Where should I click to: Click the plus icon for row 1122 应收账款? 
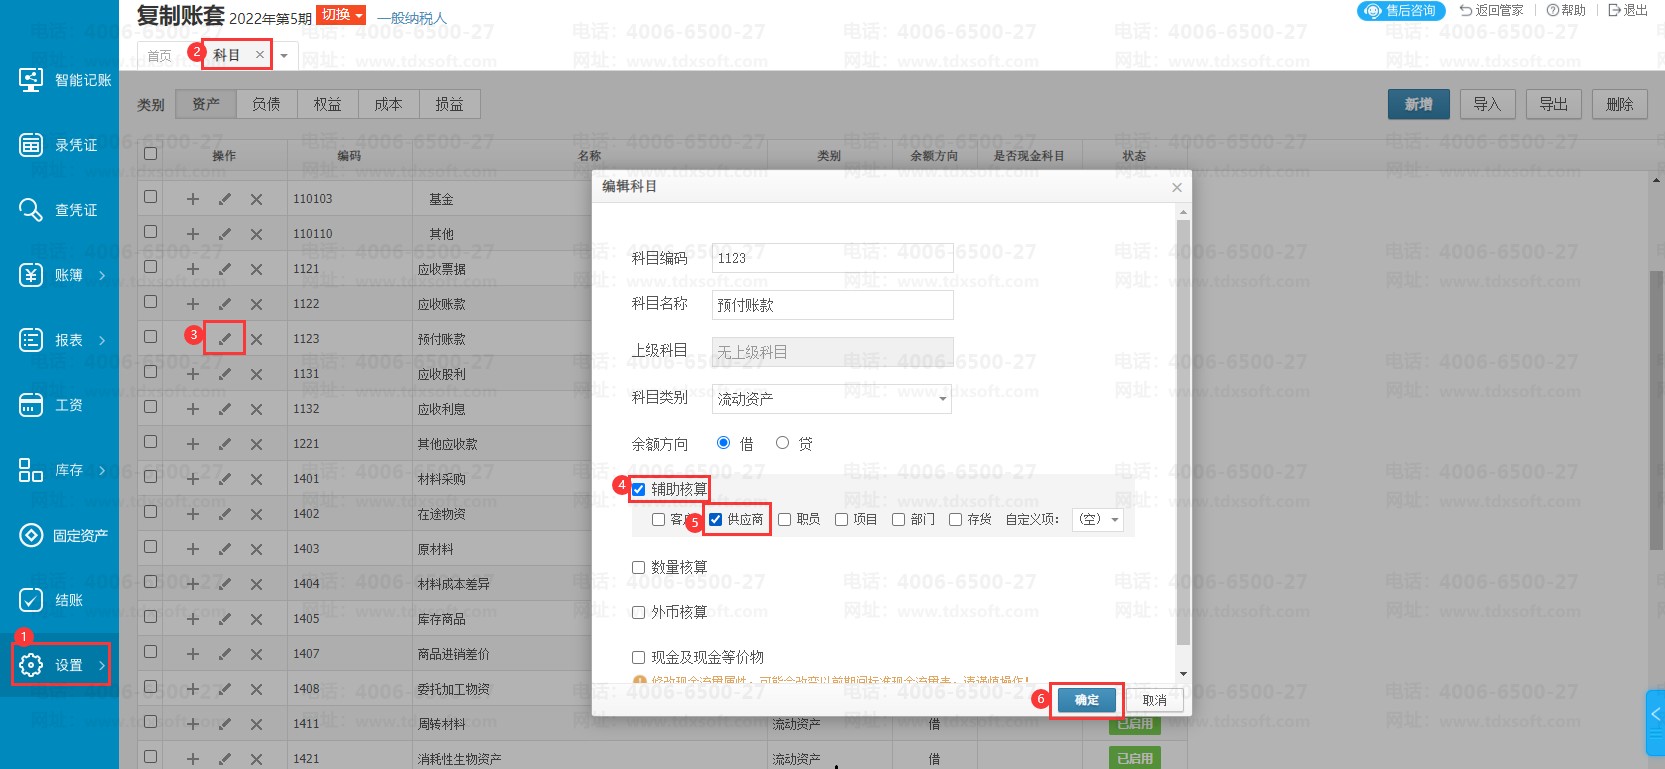[193, 304]
